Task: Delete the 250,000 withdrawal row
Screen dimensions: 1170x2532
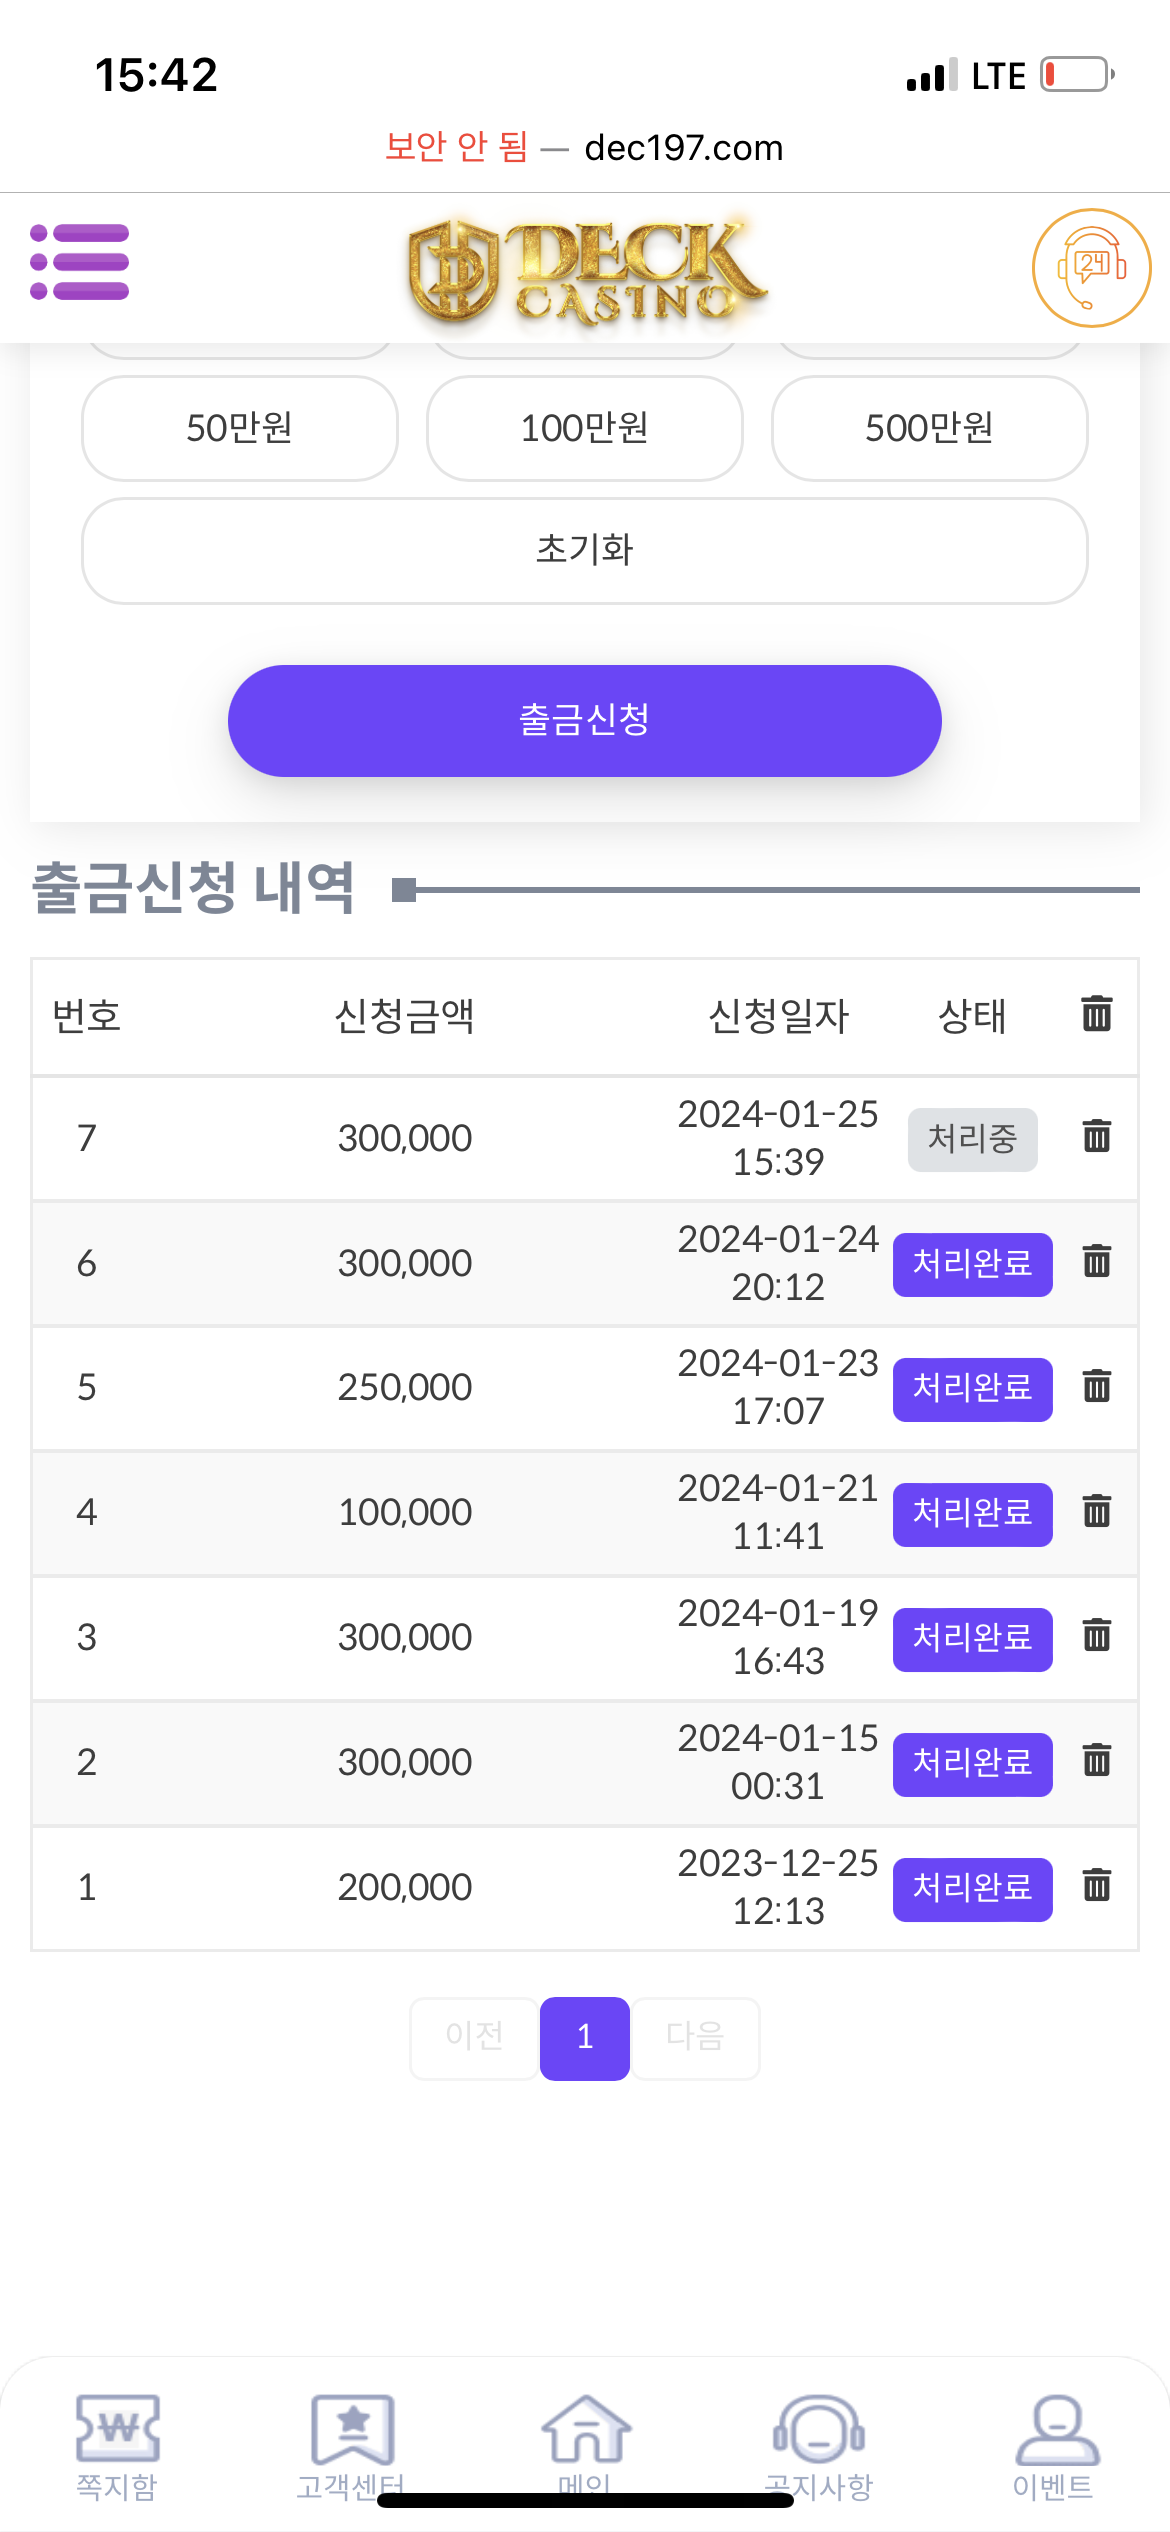Action: [x=1096, y=1387]
